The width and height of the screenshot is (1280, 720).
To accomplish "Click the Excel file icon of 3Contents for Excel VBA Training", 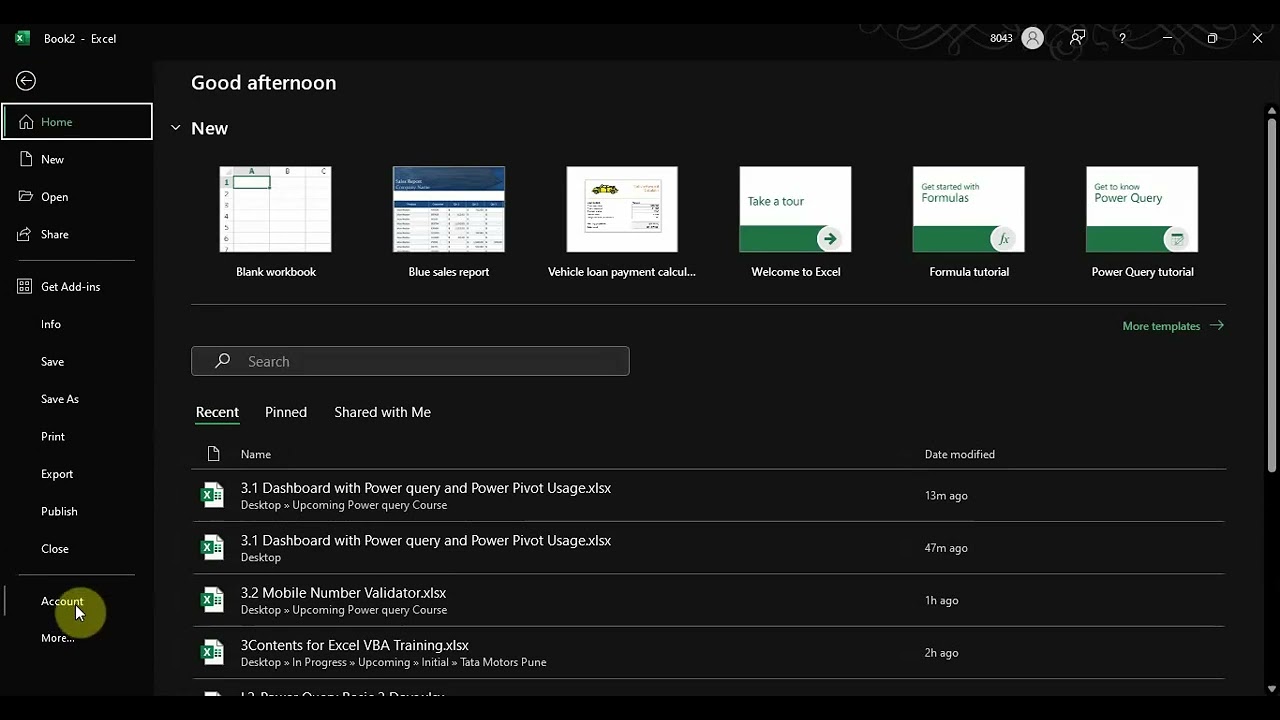I will [212, 652].
